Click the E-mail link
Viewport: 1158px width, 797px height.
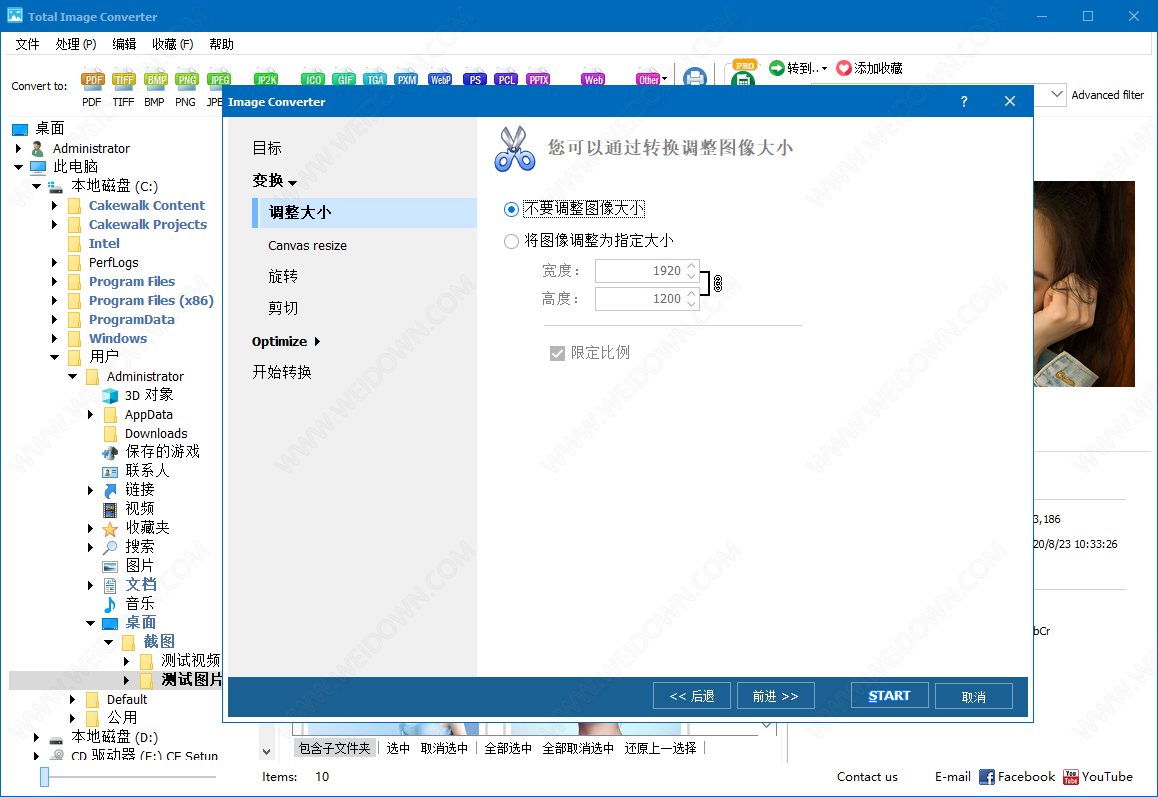click(953, 777)
